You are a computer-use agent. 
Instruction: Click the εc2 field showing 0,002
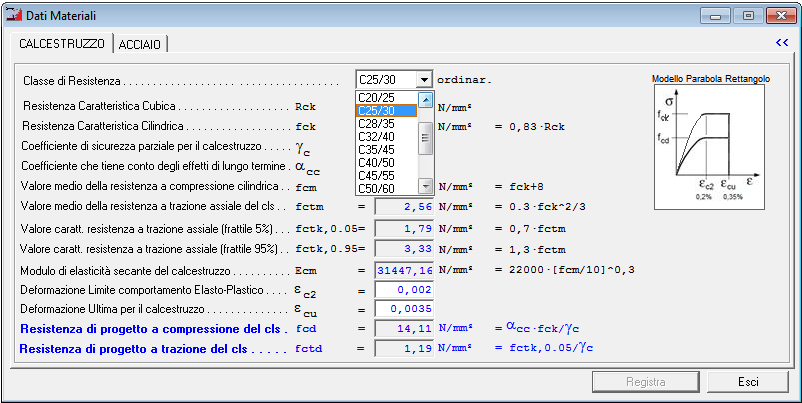404,290
